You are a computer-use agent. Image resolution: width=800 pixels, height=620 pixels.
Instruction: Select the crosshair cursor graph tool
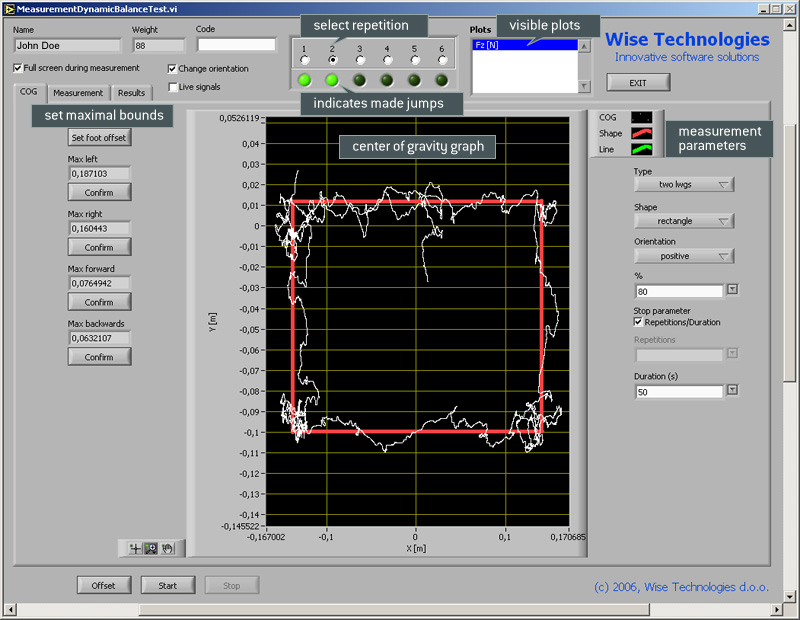[135, 549]
